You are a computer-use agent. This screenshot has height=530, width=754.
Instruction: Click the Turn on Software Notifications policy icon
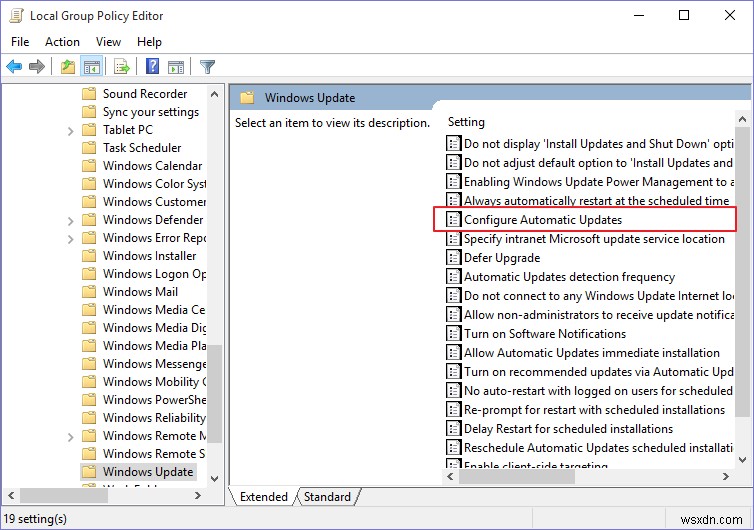453,334
